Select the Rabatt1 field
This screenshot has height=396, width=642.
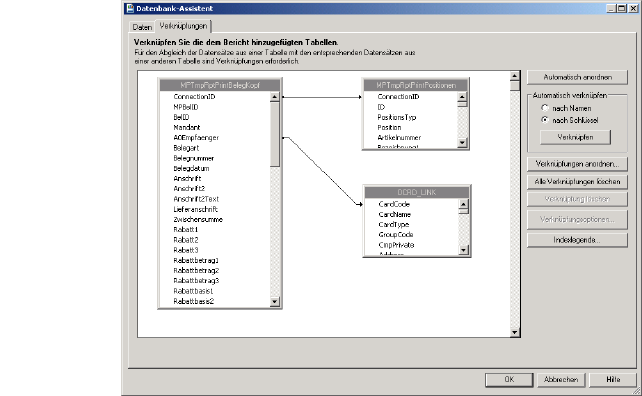(x=186, y=230)
